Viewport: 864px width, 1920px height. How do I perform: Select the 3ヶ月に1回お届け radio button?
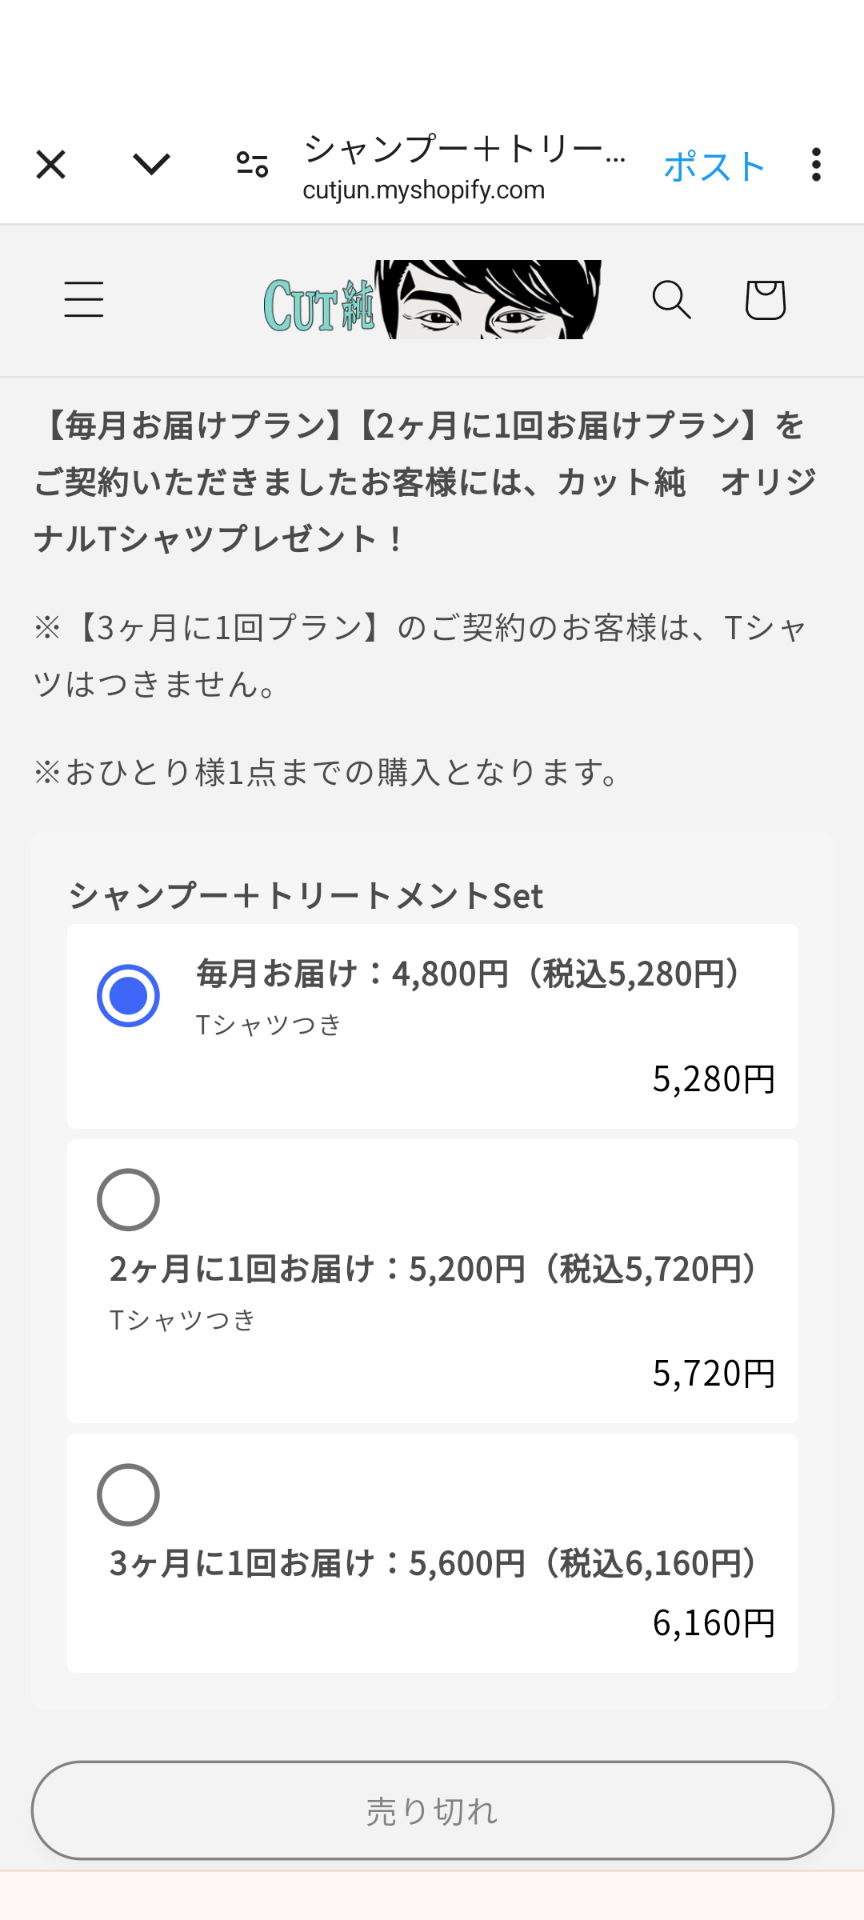point(128,1495)
